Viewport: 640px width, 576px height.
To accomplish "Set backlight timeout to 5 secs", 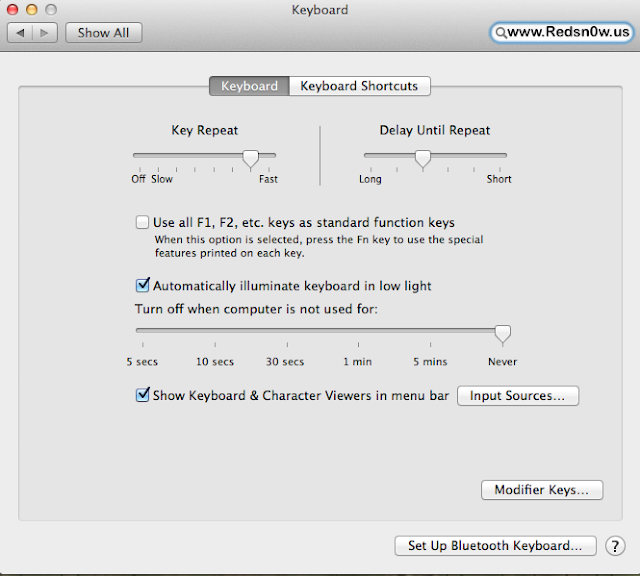I will pos(142,362).
